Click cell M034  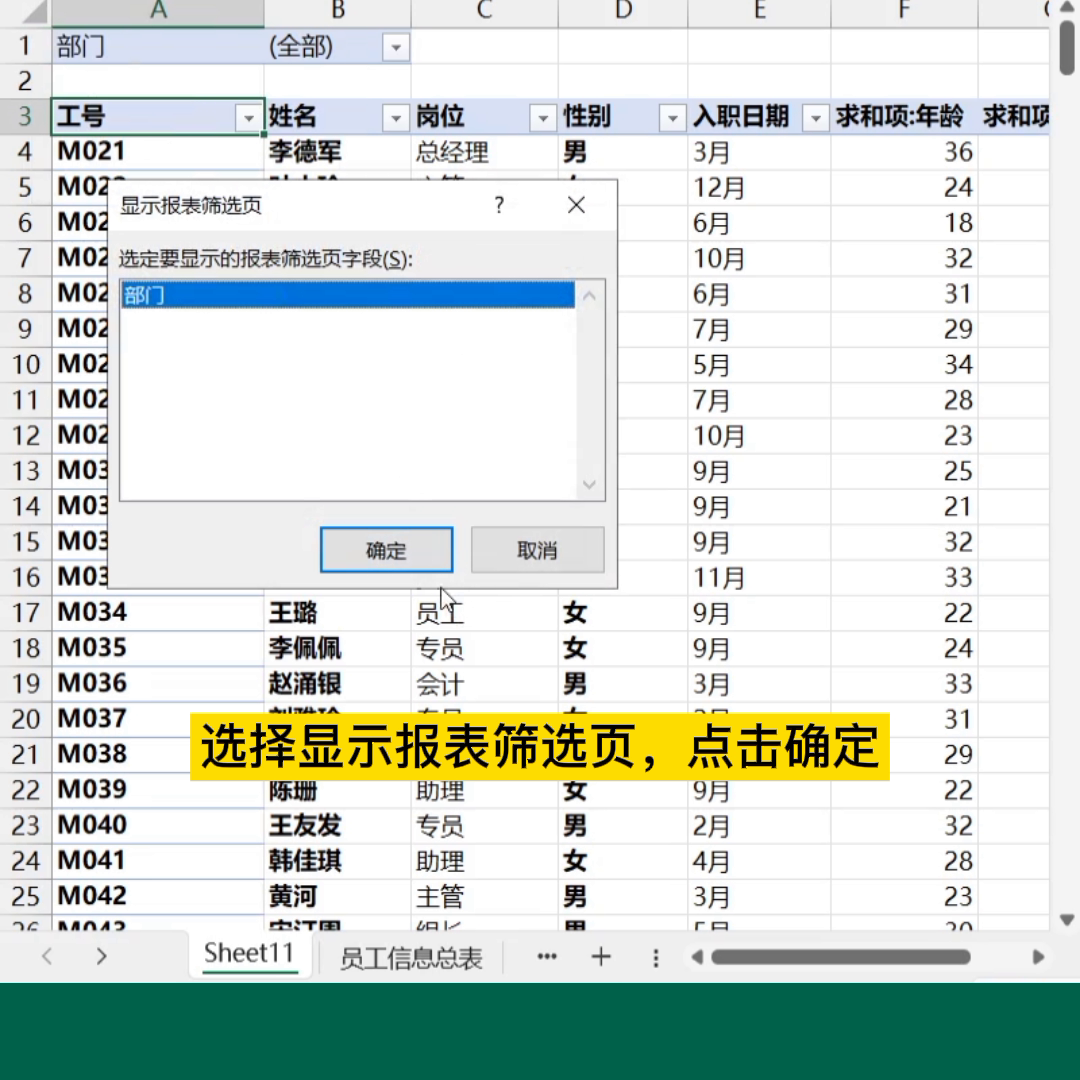tap(158, 612)
